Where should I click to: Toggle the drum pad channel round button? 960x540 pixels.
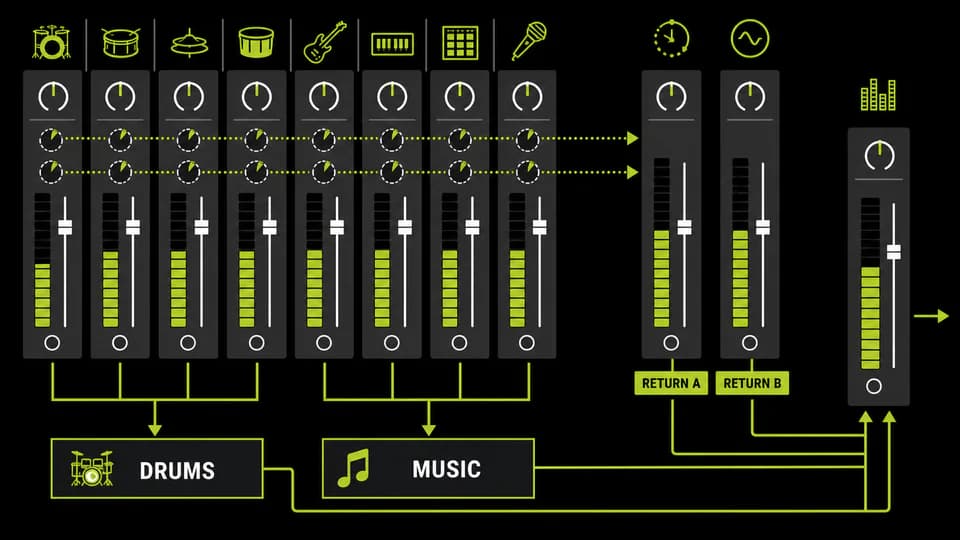click(x=459, y=343)
